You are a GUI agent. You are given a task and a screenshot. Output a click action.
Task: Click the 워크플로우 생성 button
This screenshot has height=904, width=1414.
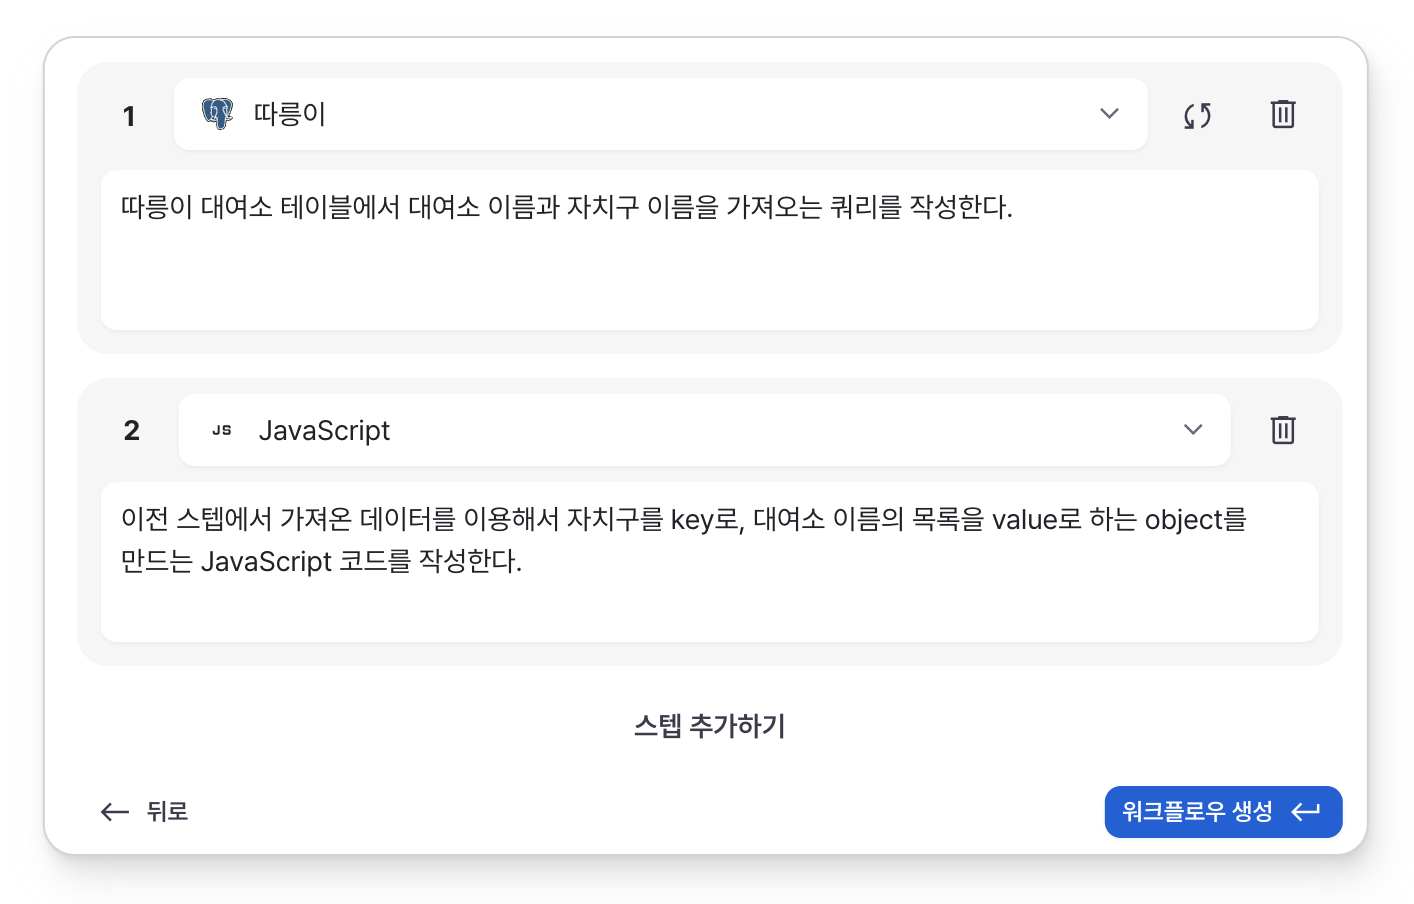point(1223,812)
